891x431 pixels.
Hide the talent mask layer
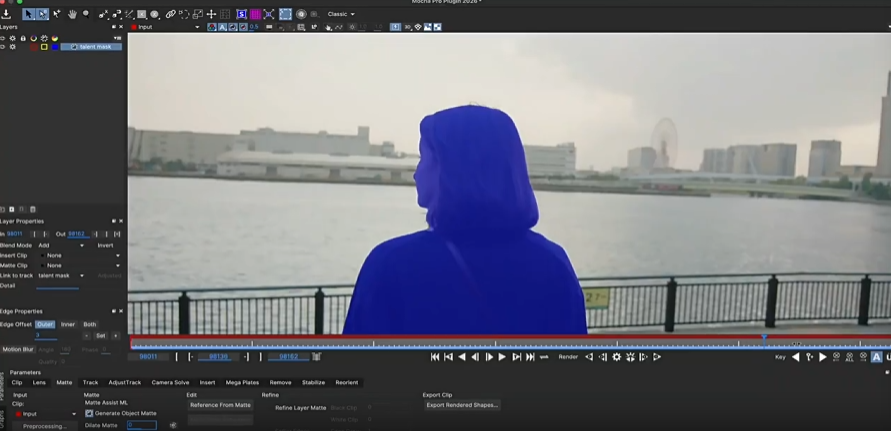tap(3, 47)
